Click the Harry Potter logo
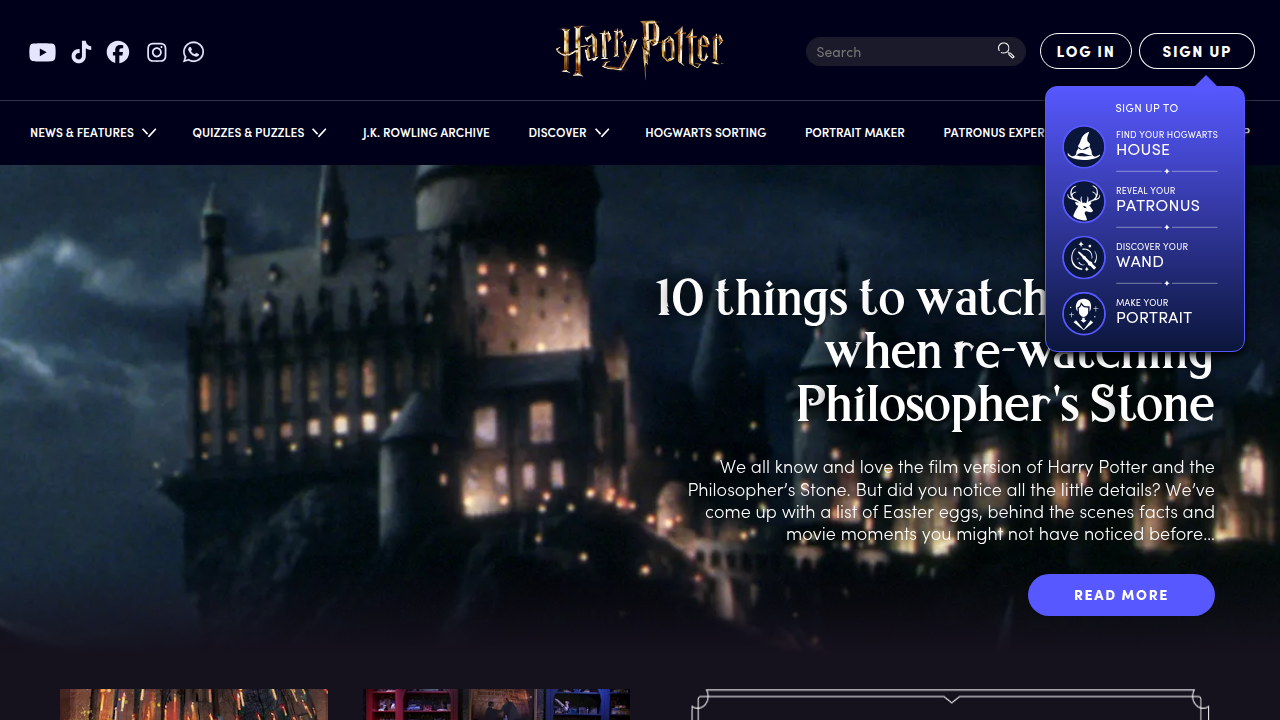 640,48
